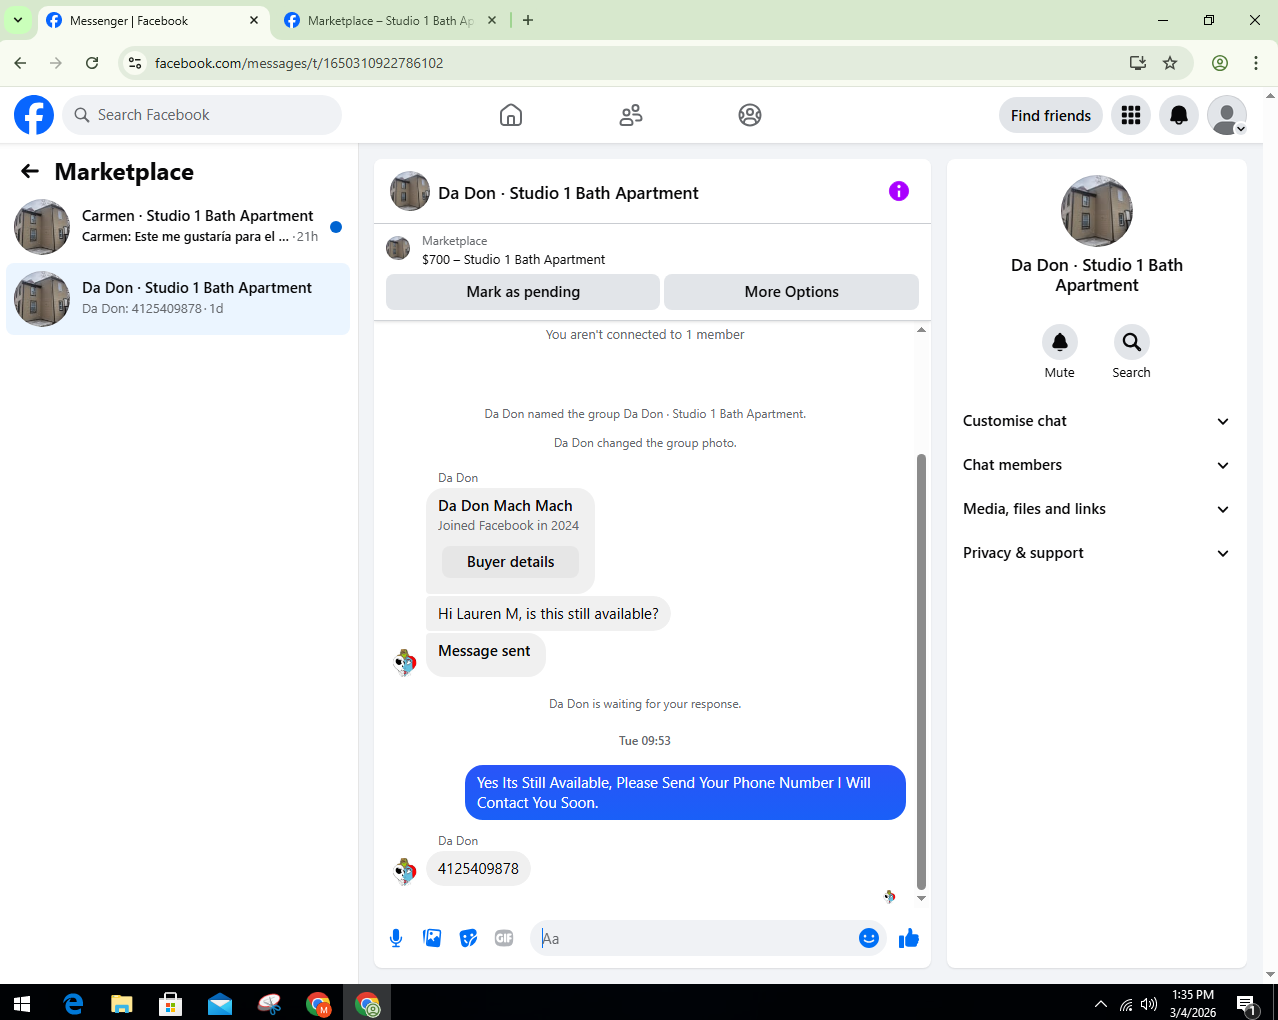
Task: Send a voice clip with microphone icon
Action: 396,938
